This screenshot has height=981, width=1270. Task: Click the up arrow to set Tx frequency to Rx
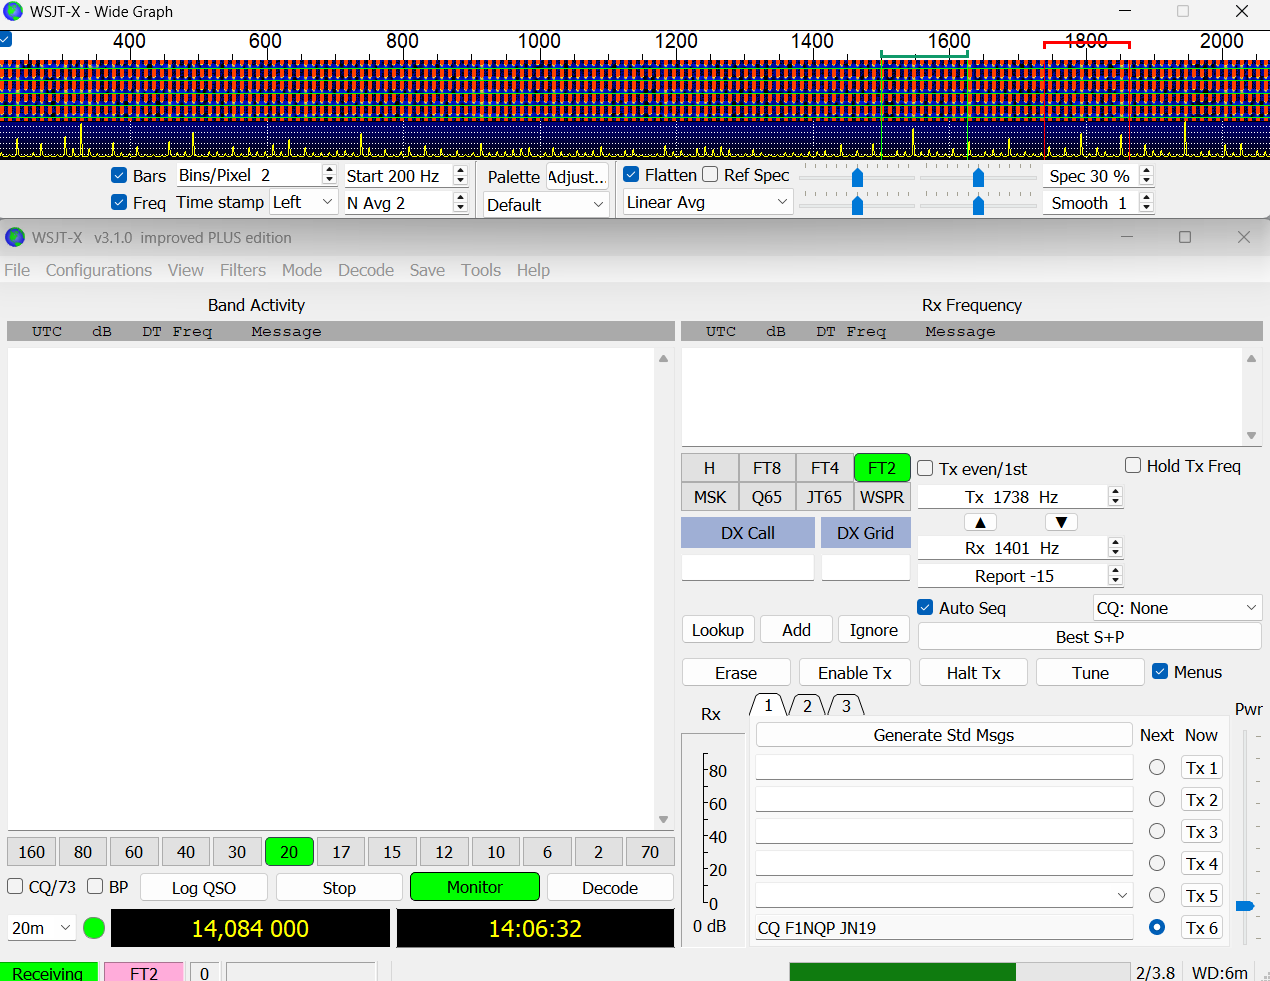(x=980, y=523)
